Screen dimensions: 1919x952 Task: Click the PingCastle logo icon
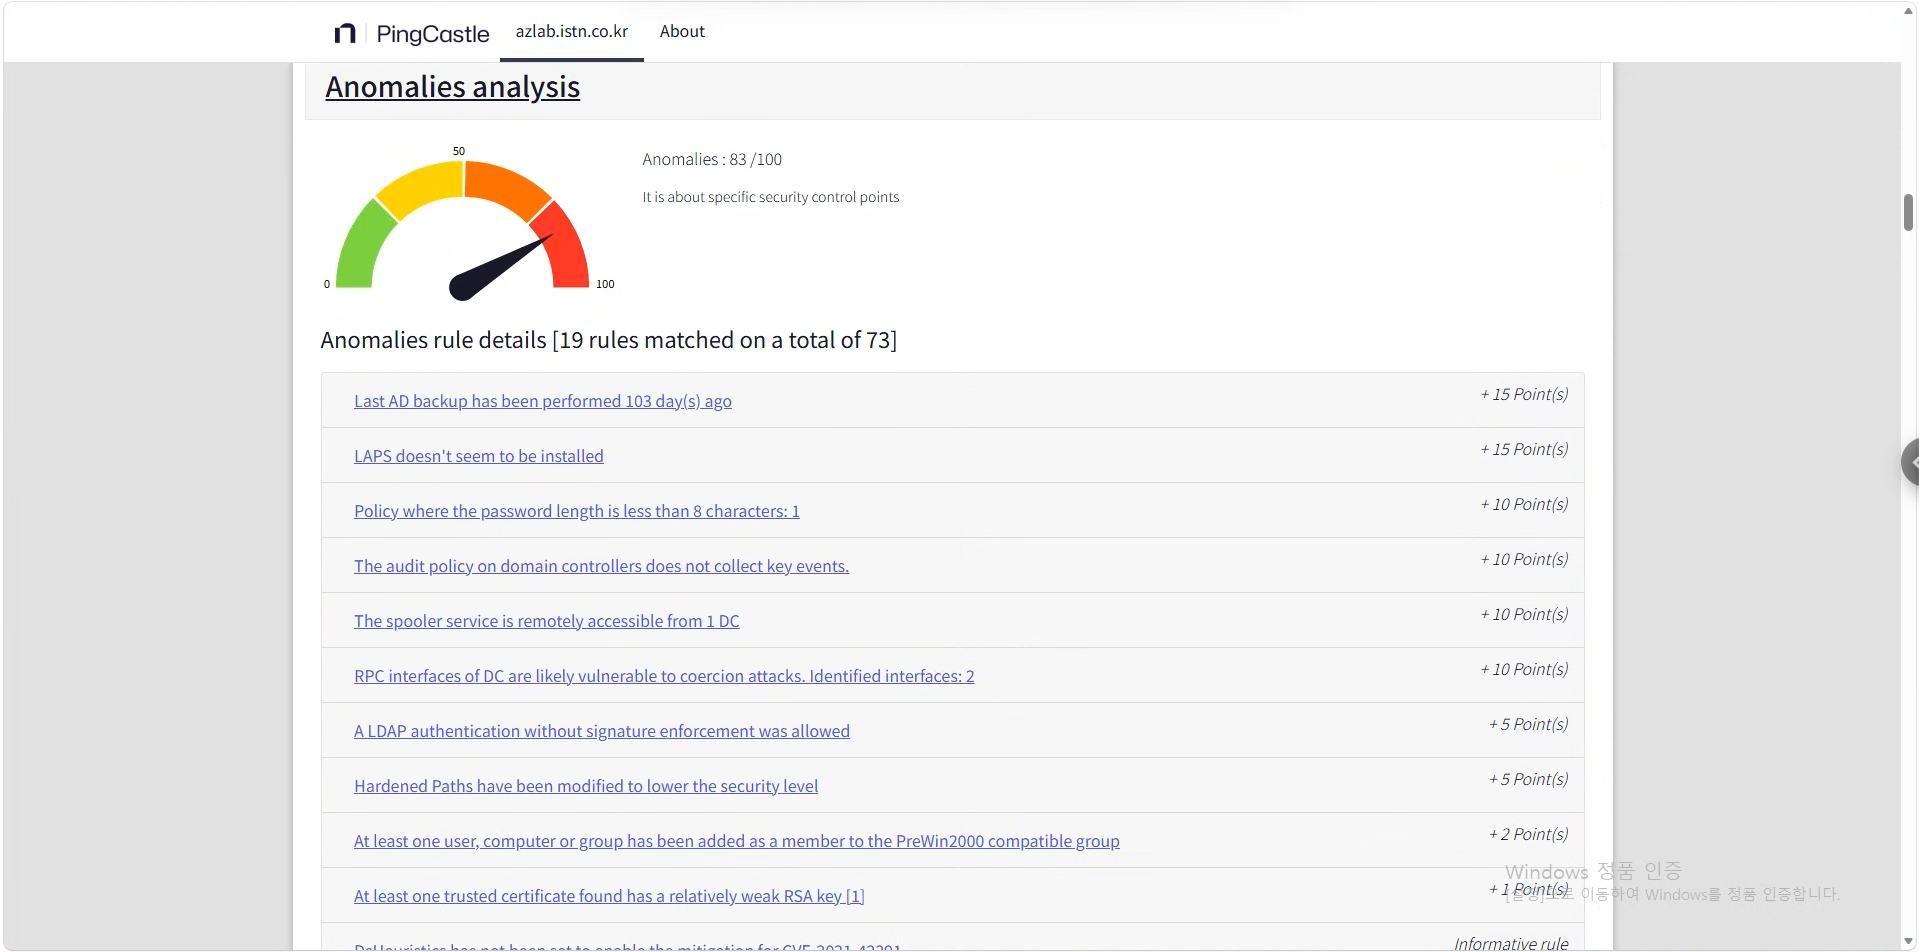click(344, 34)
